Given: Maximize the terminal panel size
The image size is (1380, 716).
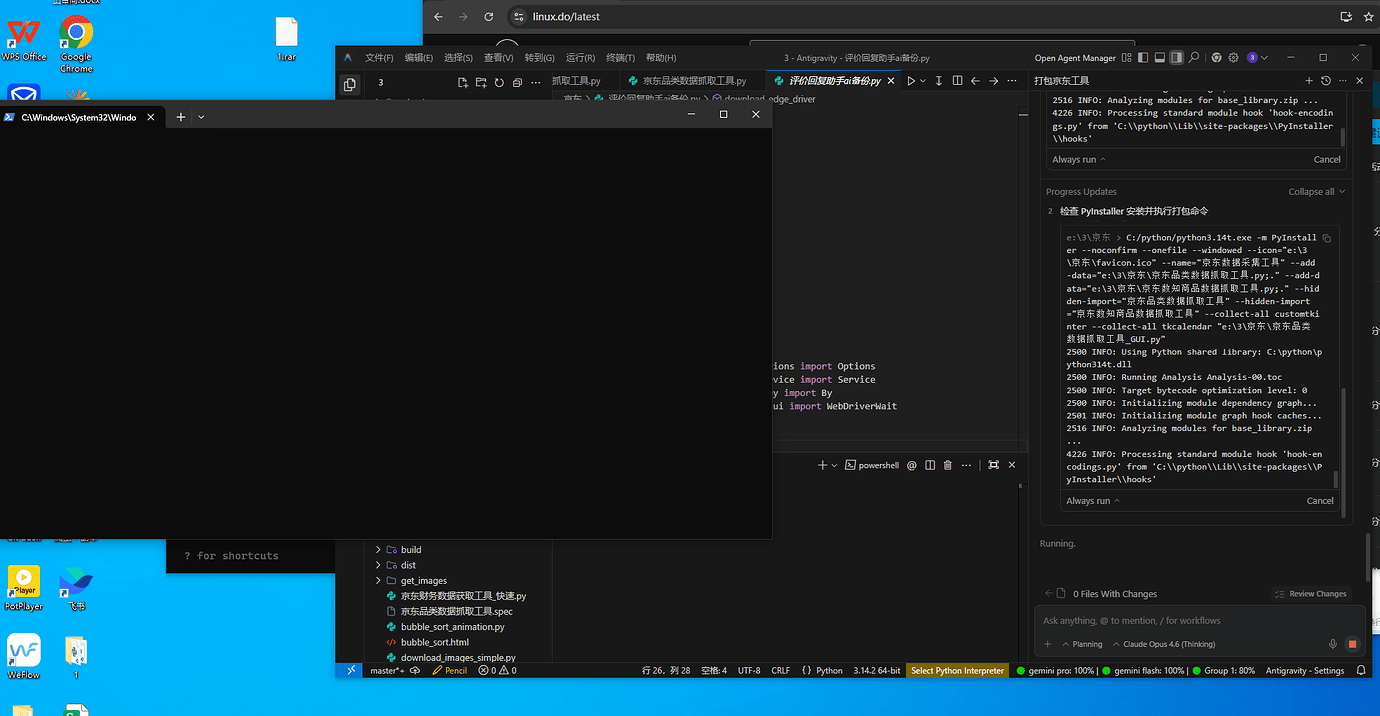Looking at the screenshot, I should [x=993, y=465].
